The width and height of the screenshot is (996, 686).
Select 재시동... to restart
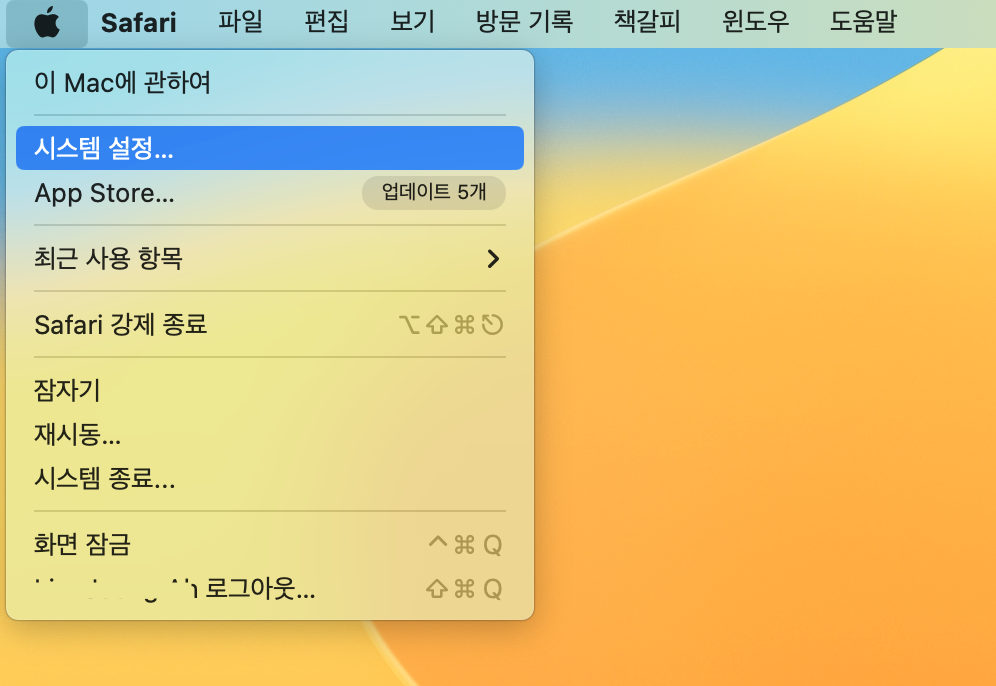pyautogui.click(x=270, y=434)
